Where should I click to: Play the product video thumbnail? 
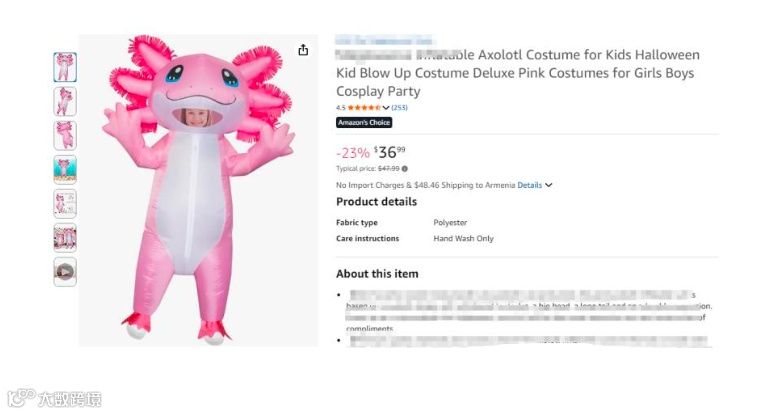pyautogui.click(x=65, y=271)
